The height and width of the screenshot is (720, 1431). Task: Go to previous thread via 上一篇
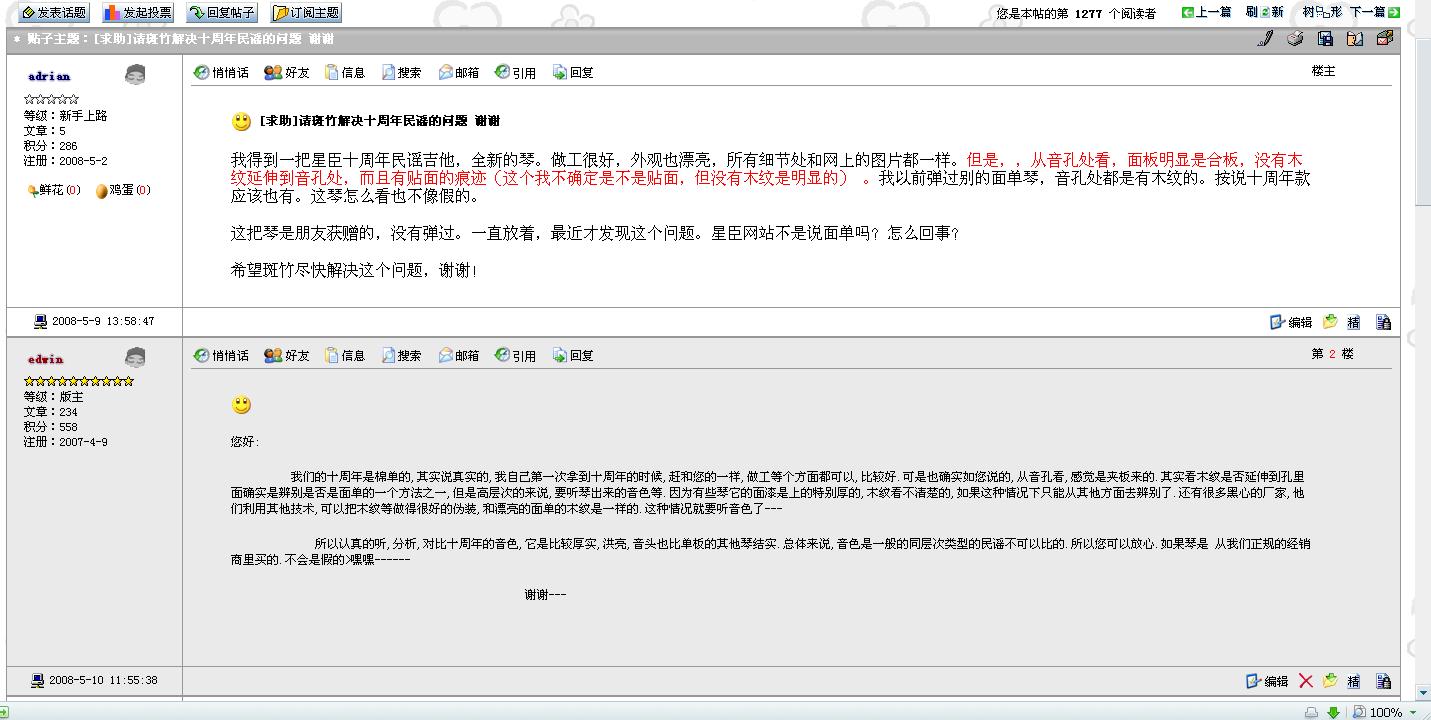tap(1206, 13)
